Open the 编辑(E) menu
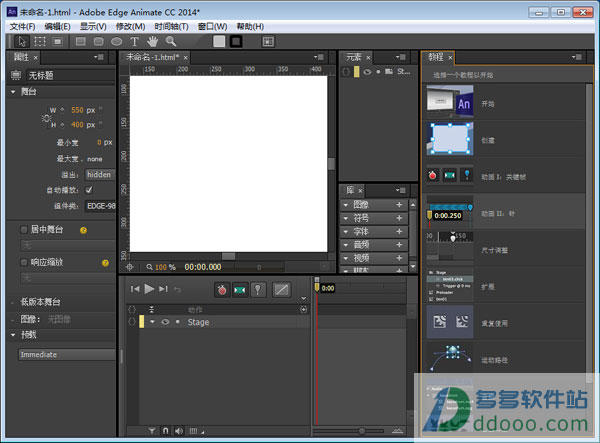The image size is (600, 443). [x=57, y=27]
